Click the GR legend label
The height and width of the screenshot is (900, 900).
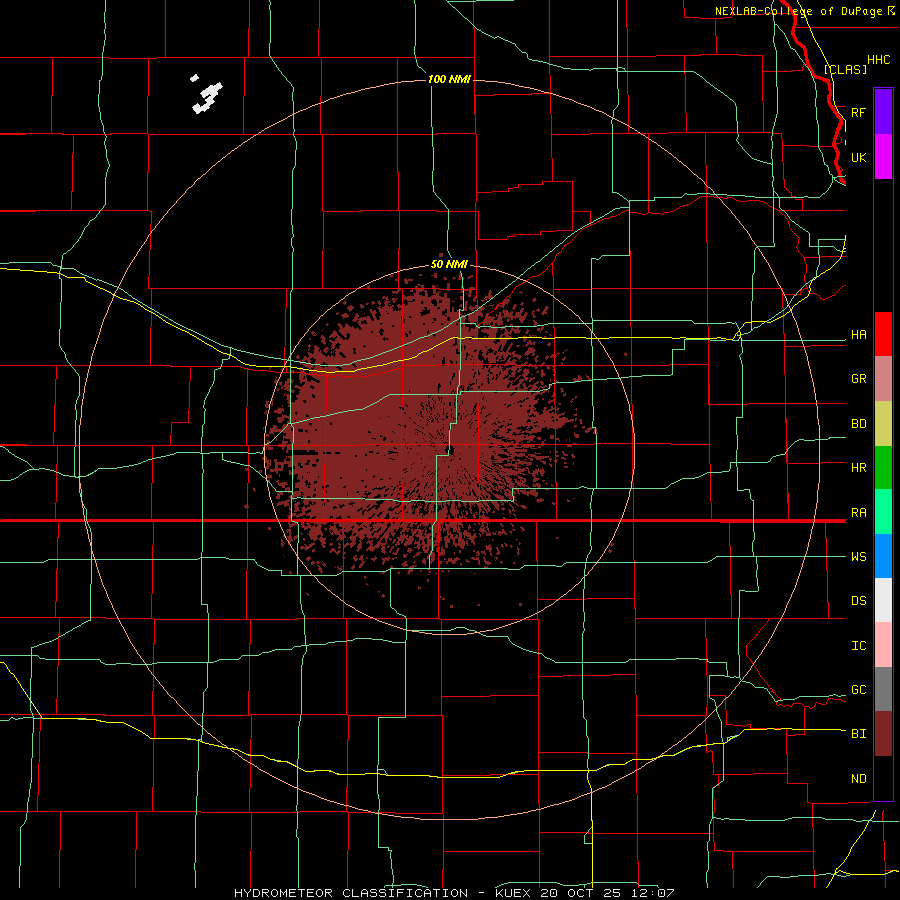pos(858,379)
